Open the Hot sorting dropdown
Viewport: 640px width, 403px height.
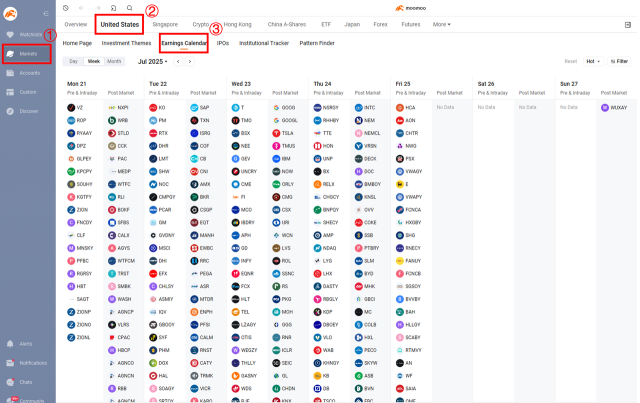(593, 62)
